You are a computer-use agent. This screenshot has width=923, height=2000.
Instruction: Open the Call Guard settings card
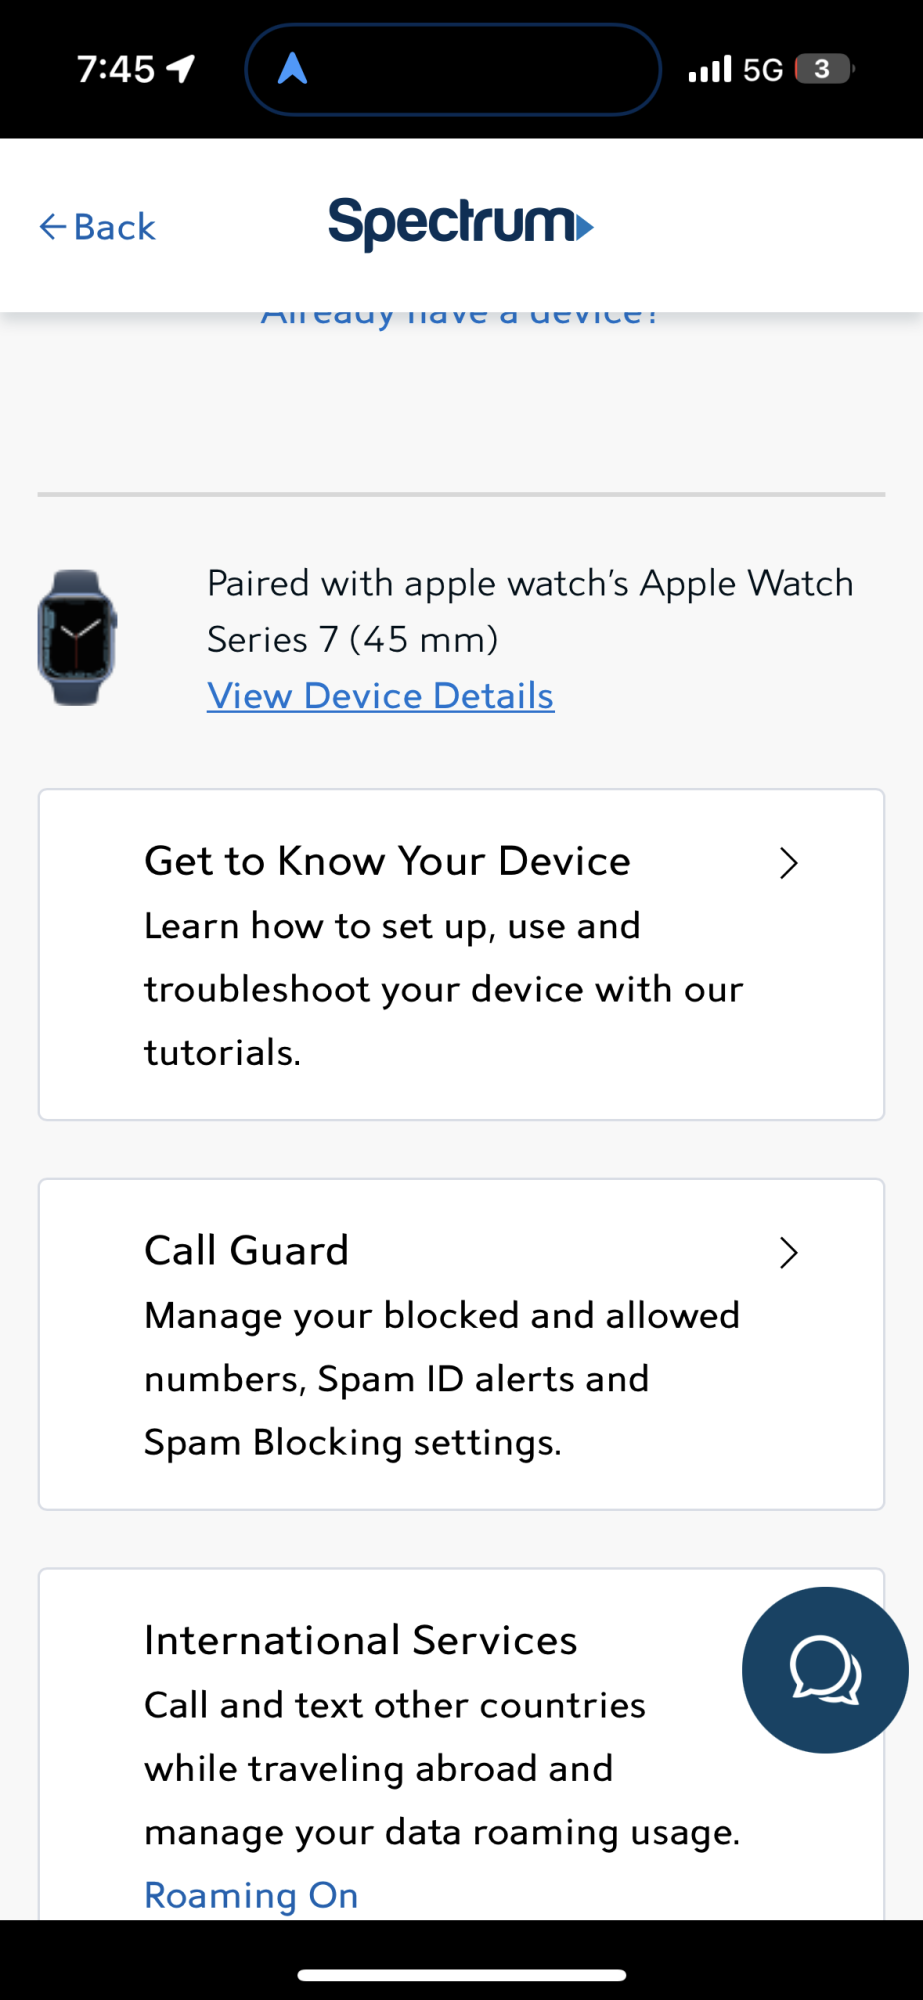(x=461, y=1344)
